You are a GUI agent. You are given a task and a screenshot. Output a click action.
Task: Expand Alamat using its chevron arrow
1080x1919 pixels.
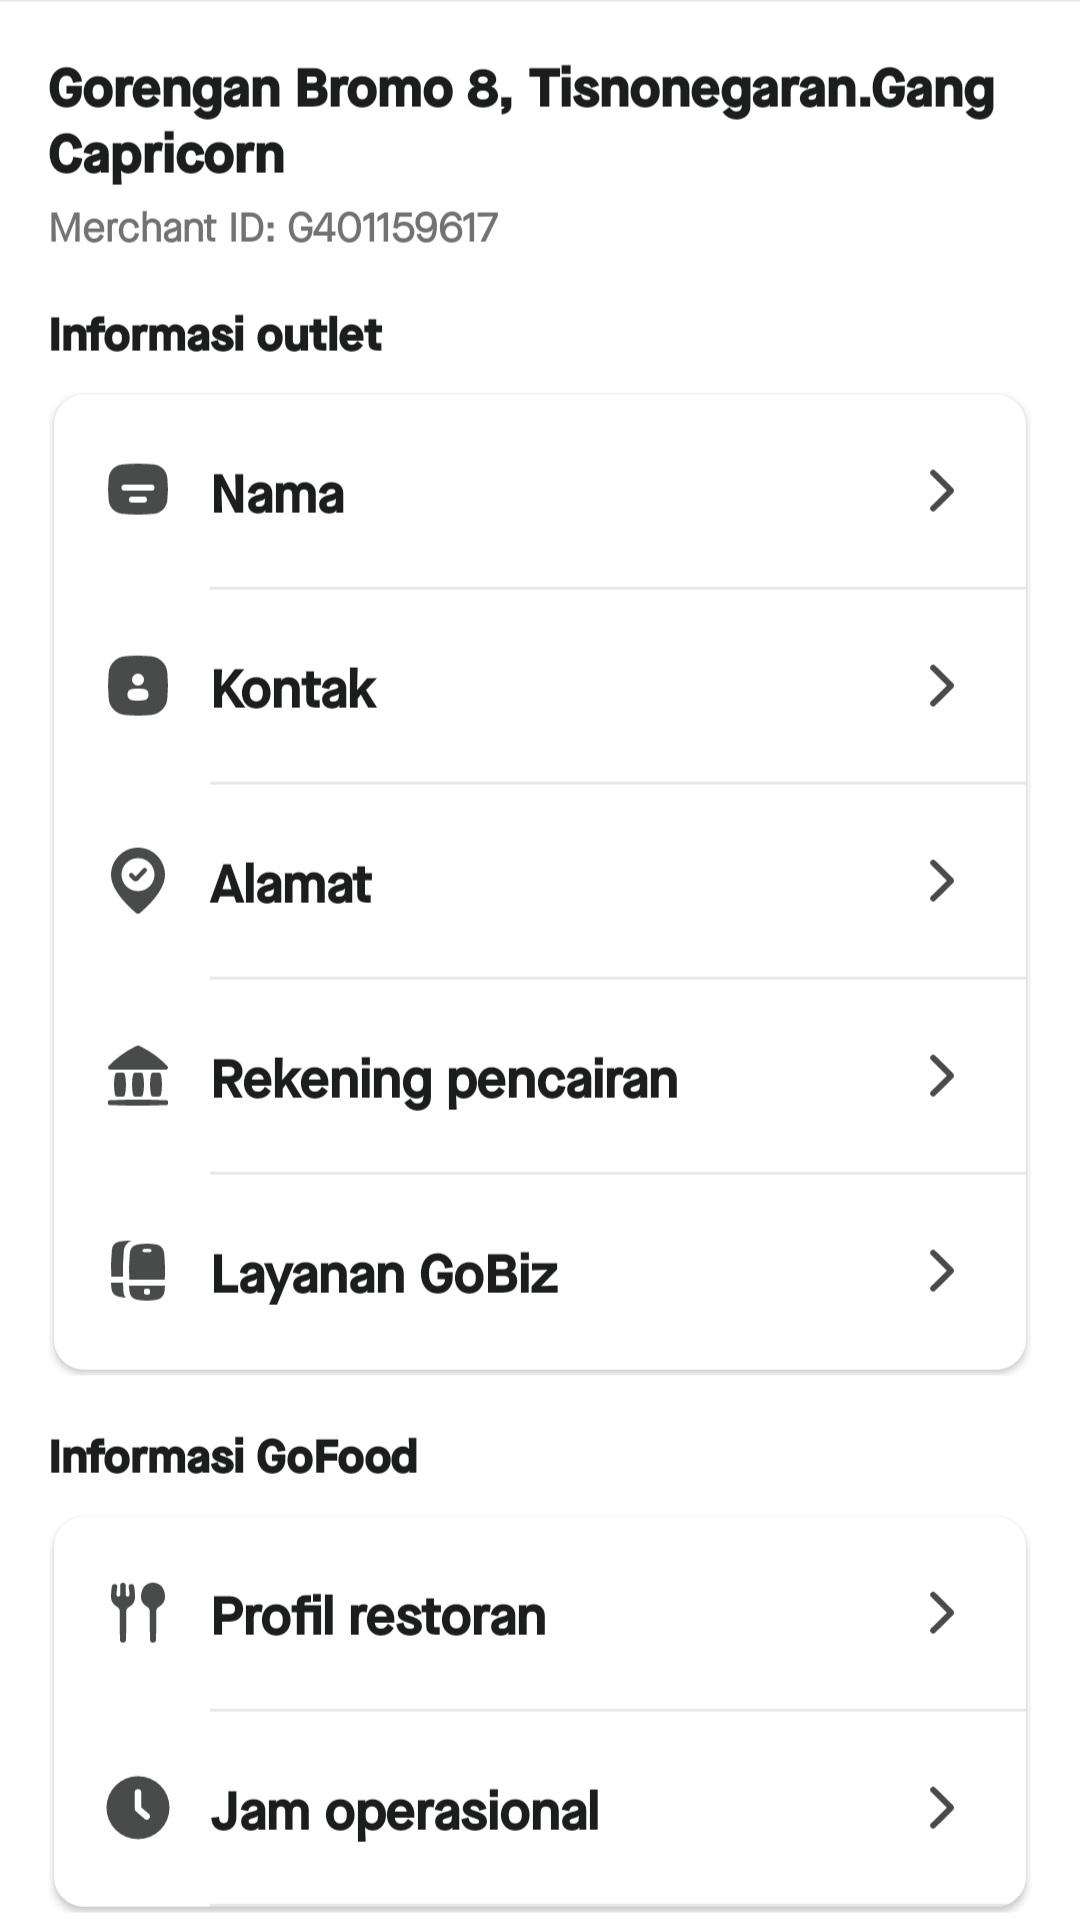[x=941, y=881]
